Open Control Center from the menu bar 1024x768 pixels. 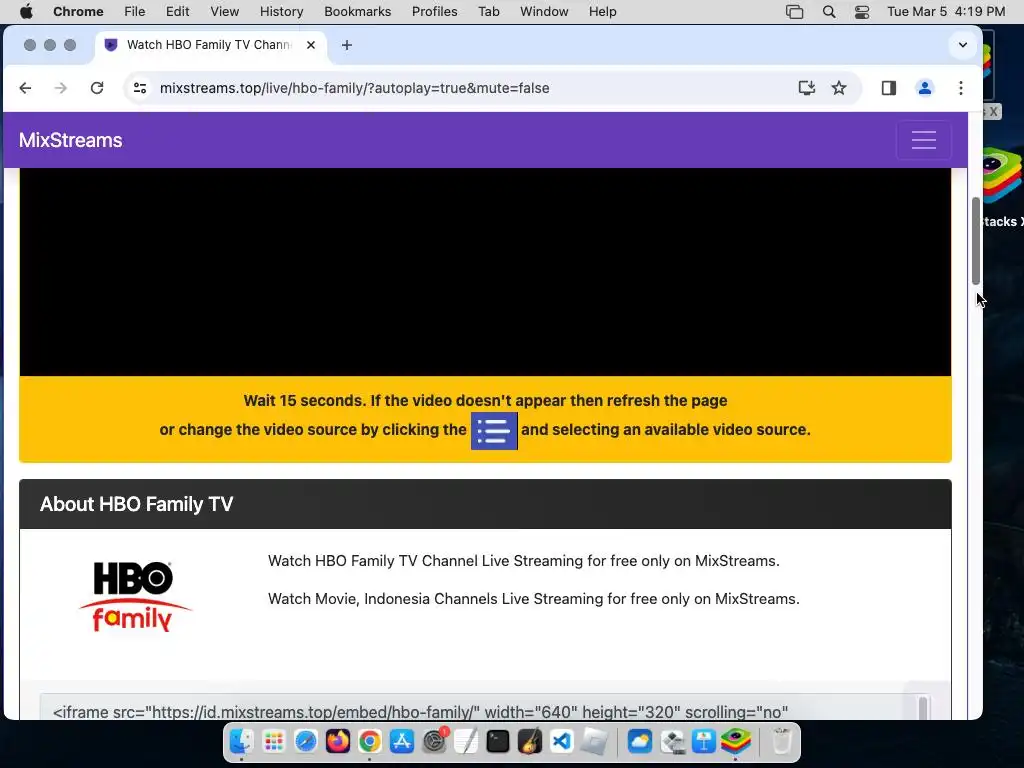[862, 12]
